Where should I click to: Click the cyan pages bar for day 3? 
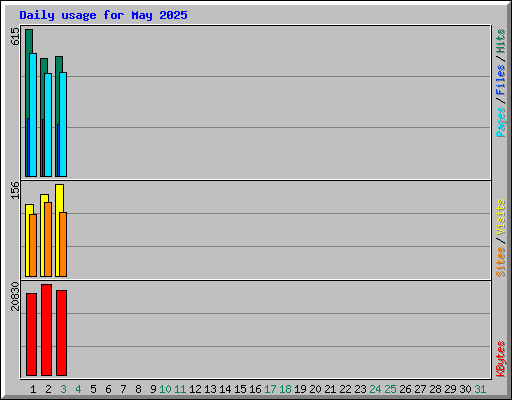(63, 124)
